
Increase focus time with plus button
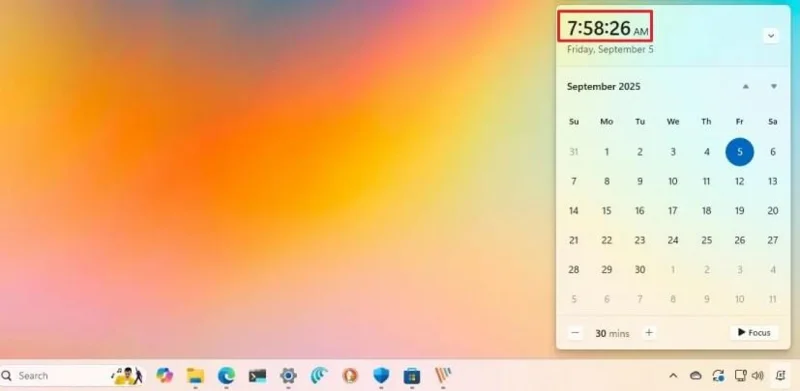649,333
